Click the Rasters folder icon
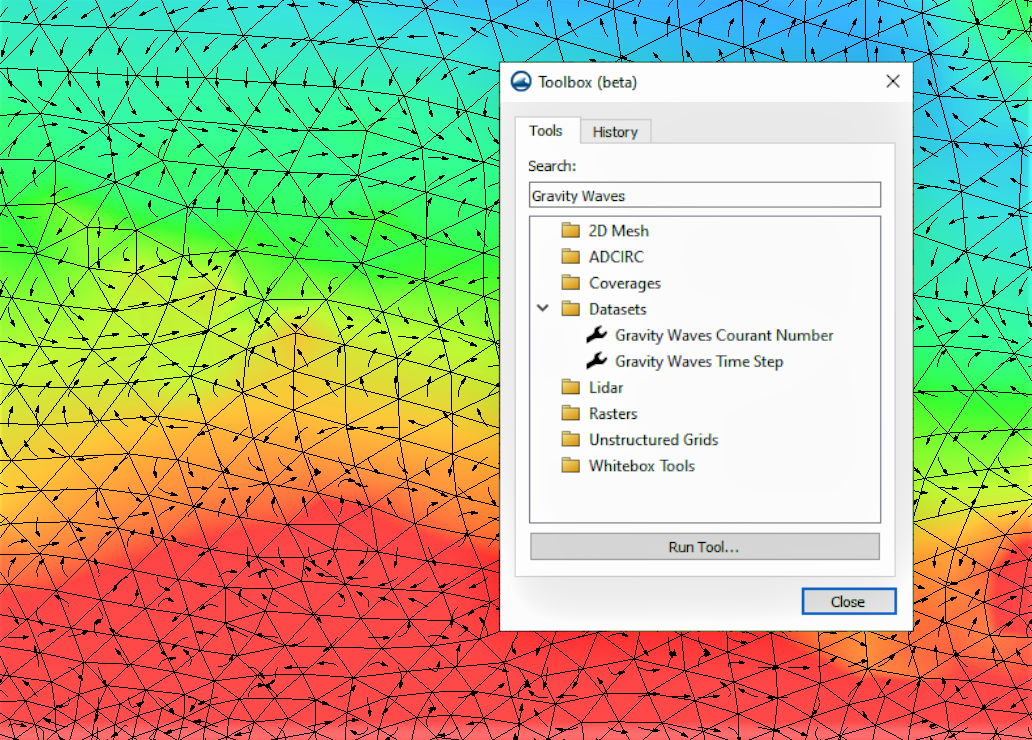 coord(571,413)
